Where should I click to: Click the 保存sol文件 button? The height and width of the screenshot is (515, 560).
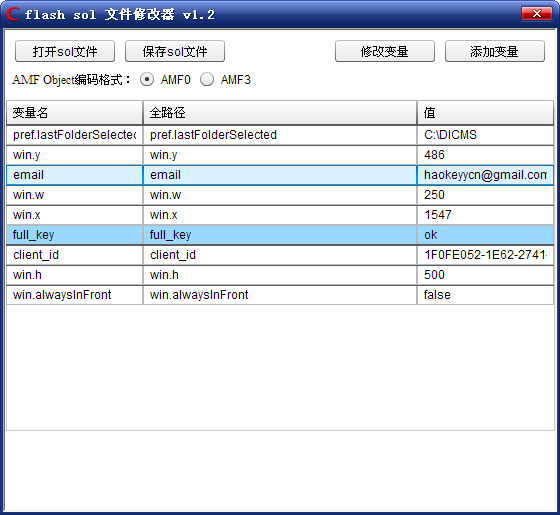175,51
